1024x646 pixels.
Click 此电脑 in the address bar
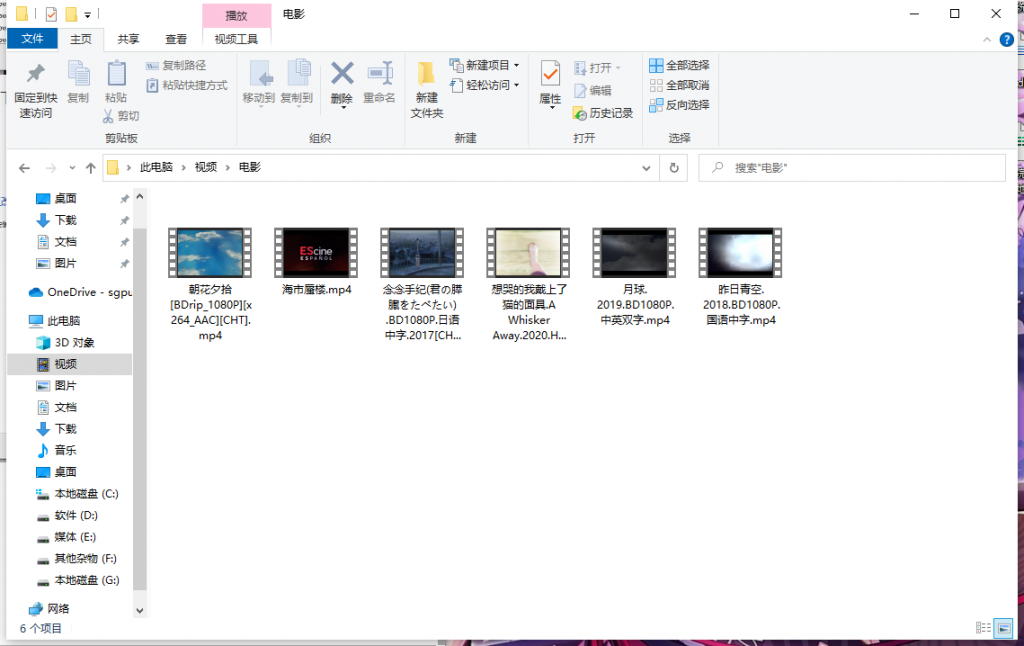click(156, 167)
